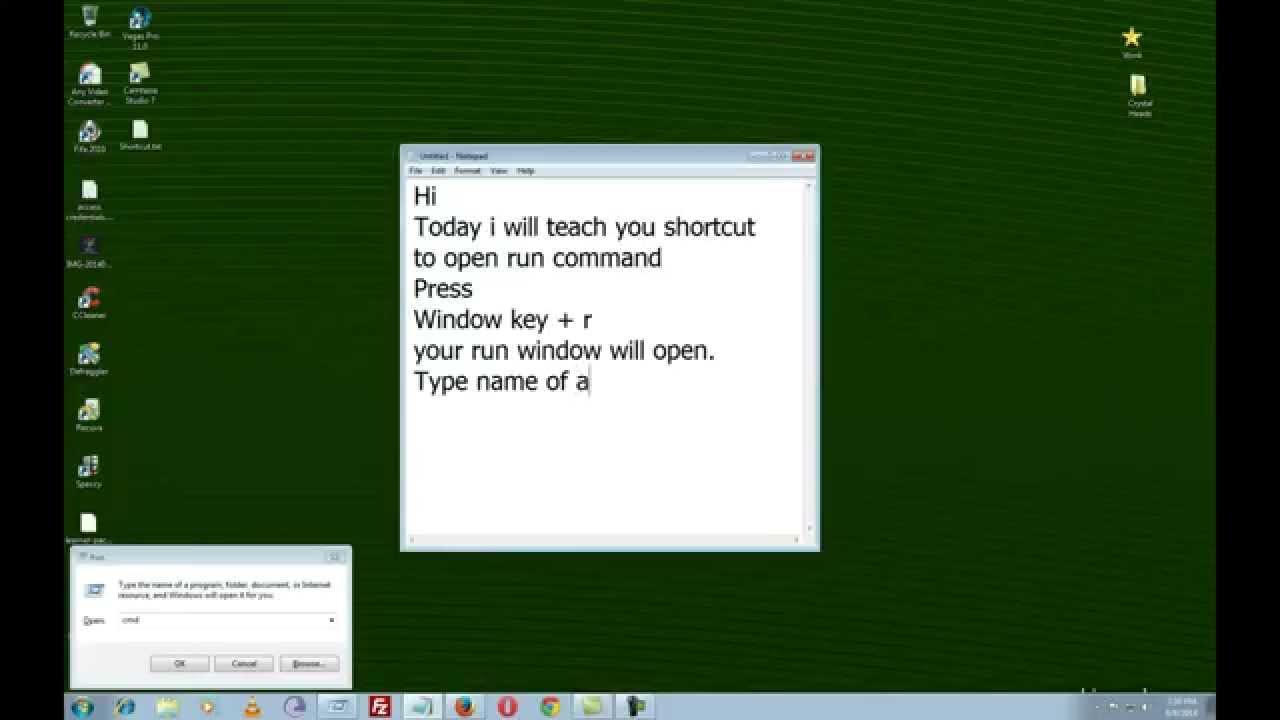Open the Recuva desktop shortcut
Viewport: 1280px width, 720px height.
coord(89,415)
